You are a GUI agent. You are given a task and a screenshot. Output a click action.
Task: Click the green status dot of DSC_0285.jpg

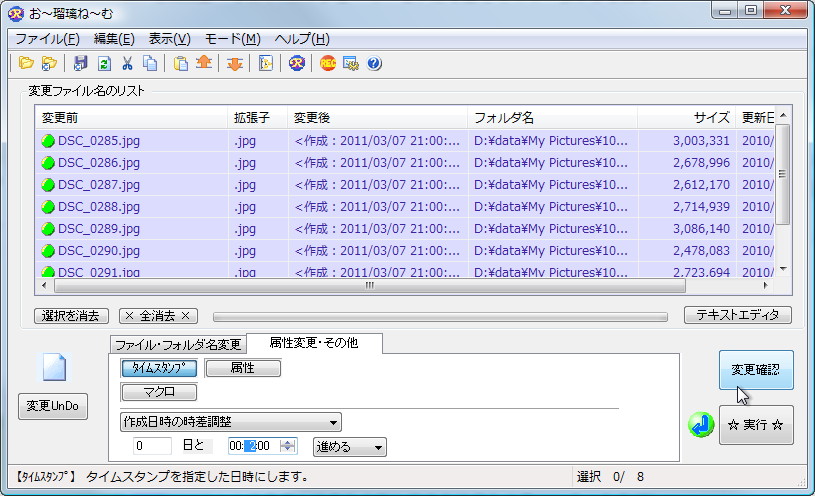[48, 141]
